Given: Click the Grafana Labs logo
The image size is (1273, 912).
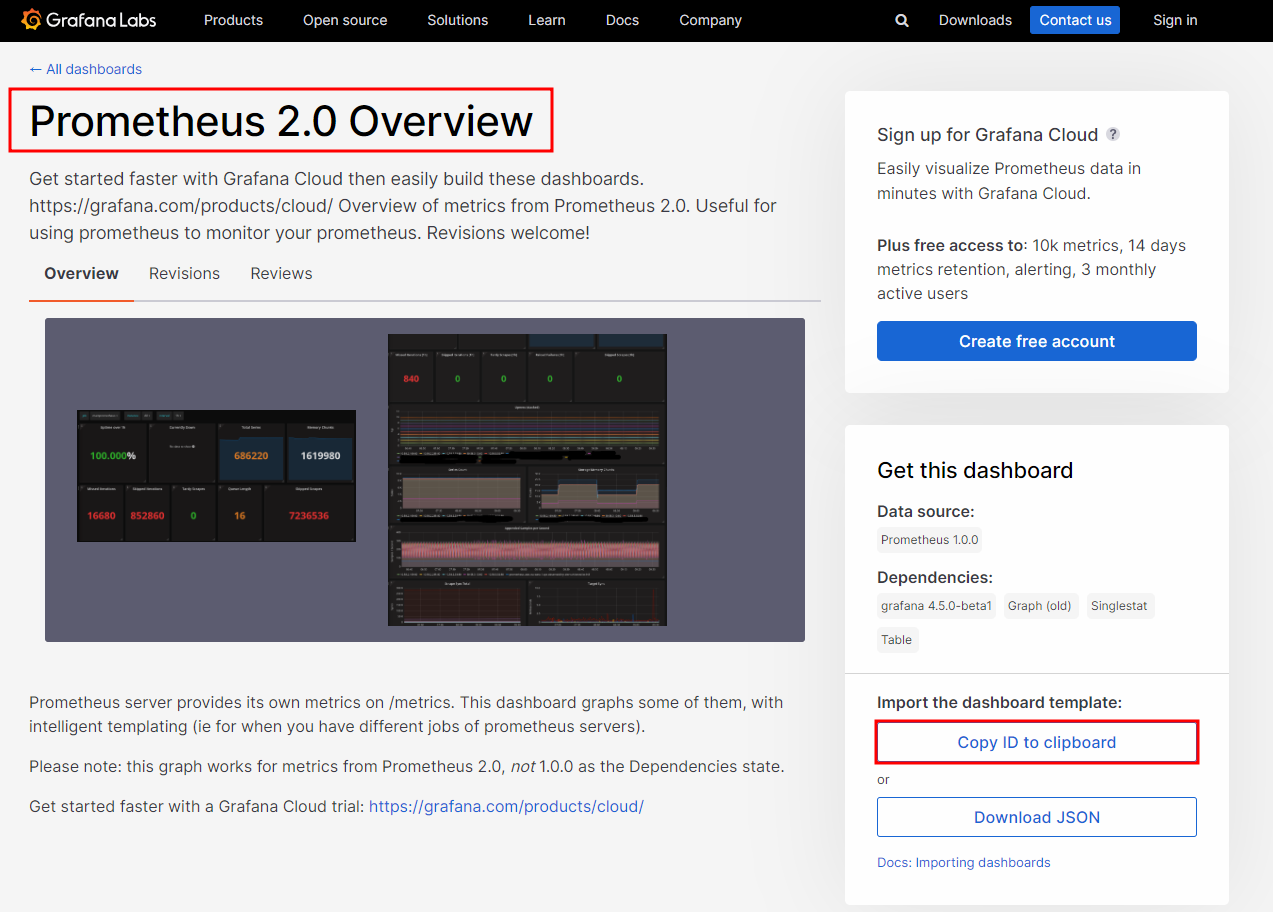Looking at the screenshot, I should (90, 20).
